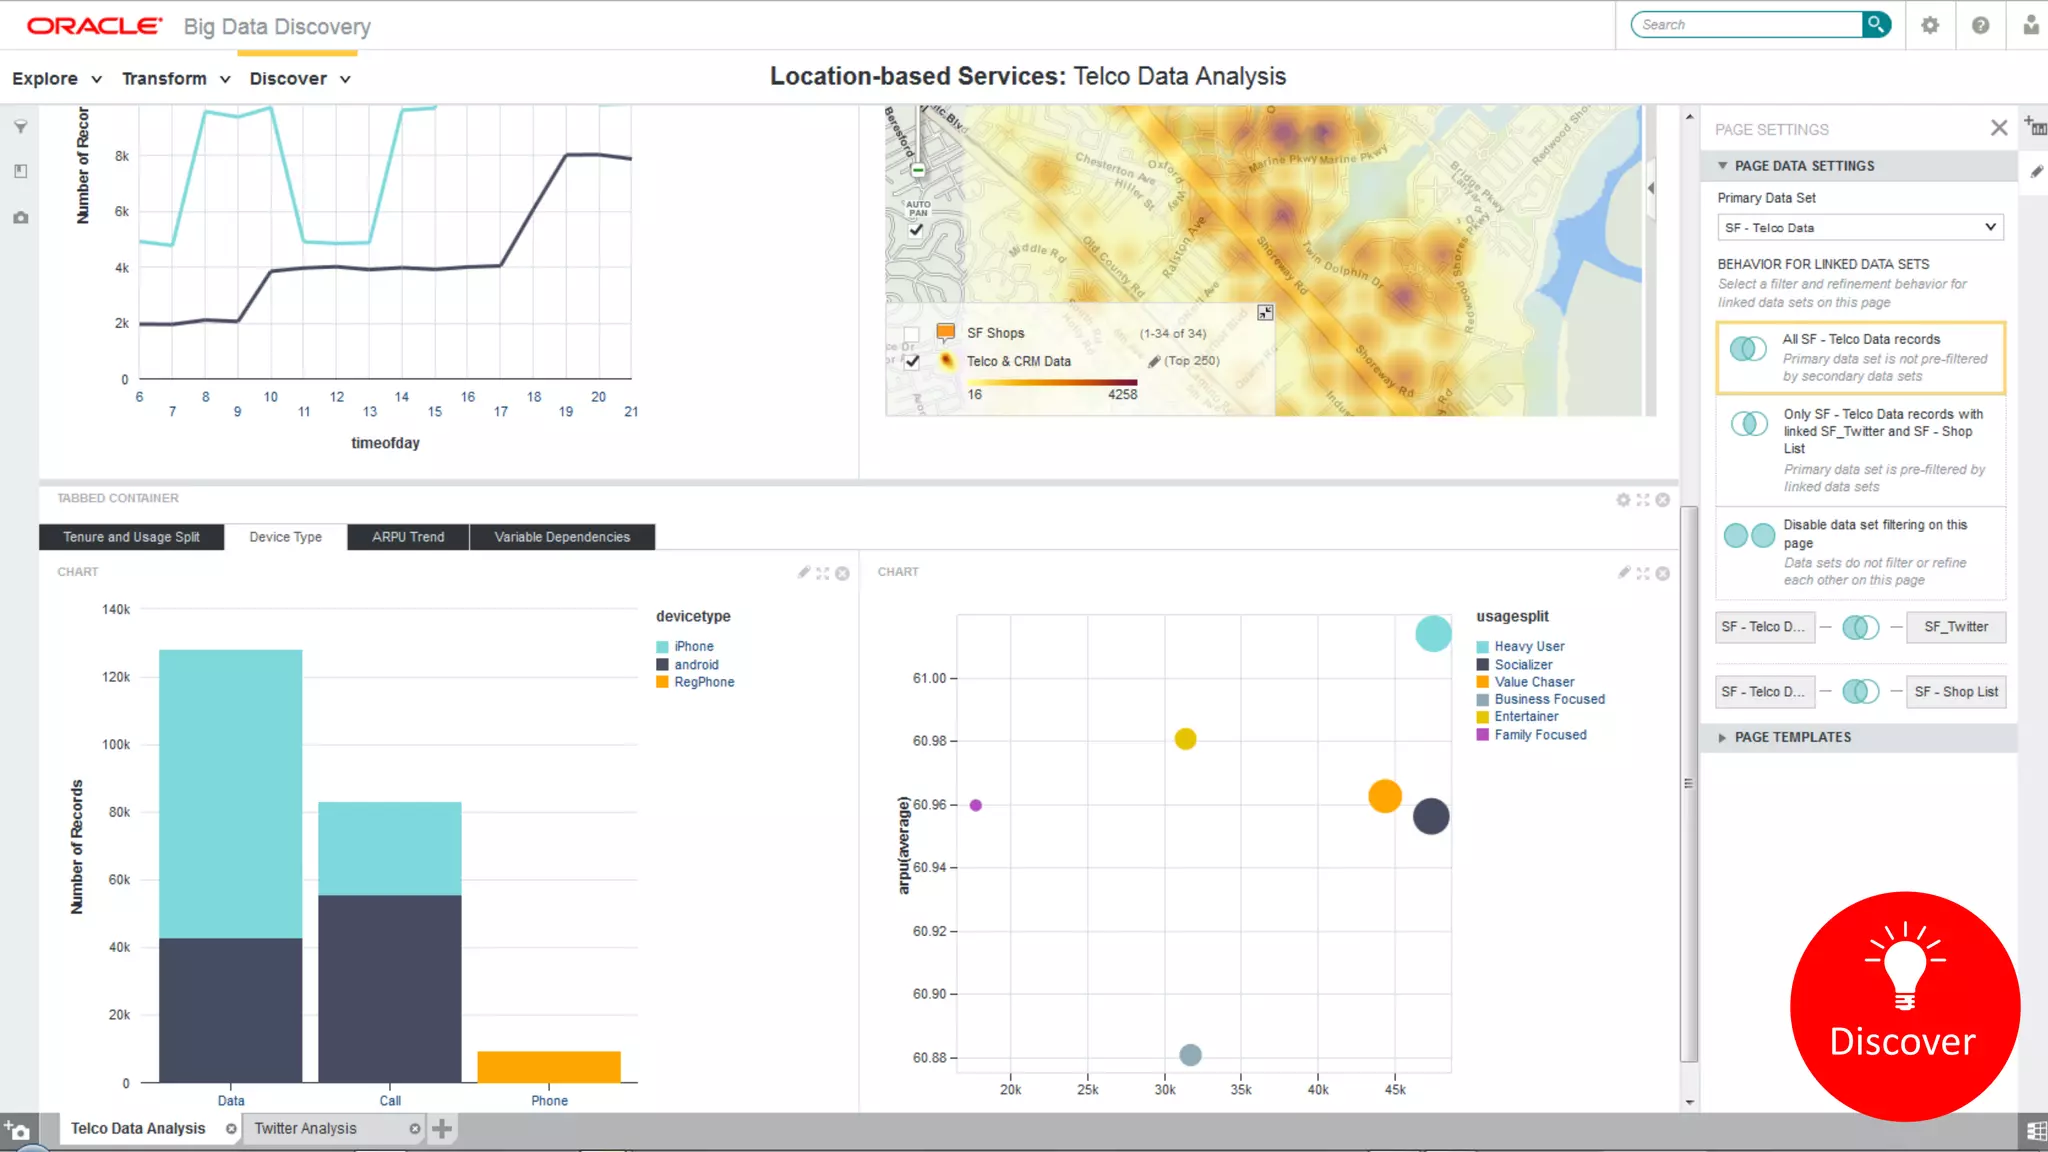Click into the Search input field
Image resolution: width=2048 pixels, height=1152 pixels.
coord(1745,25)
